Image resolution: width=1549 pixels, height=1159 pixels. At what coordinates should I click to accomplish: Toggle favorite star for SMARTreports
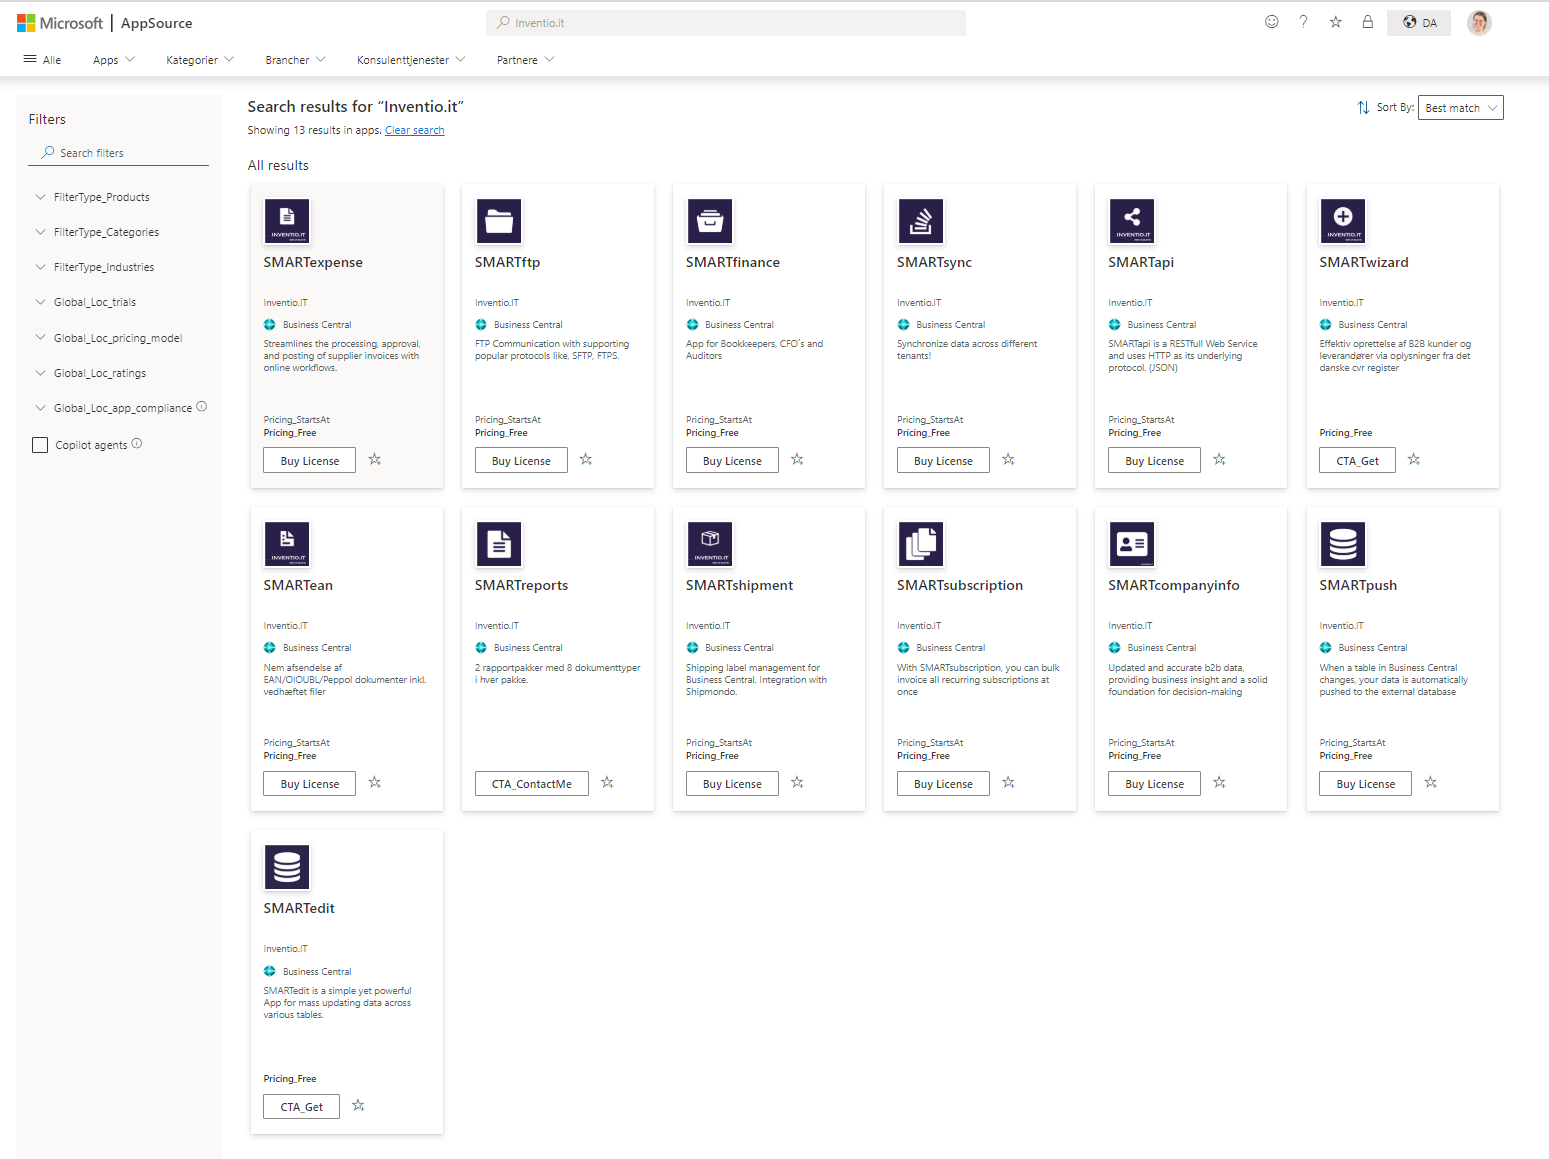[x=607, y=783]
